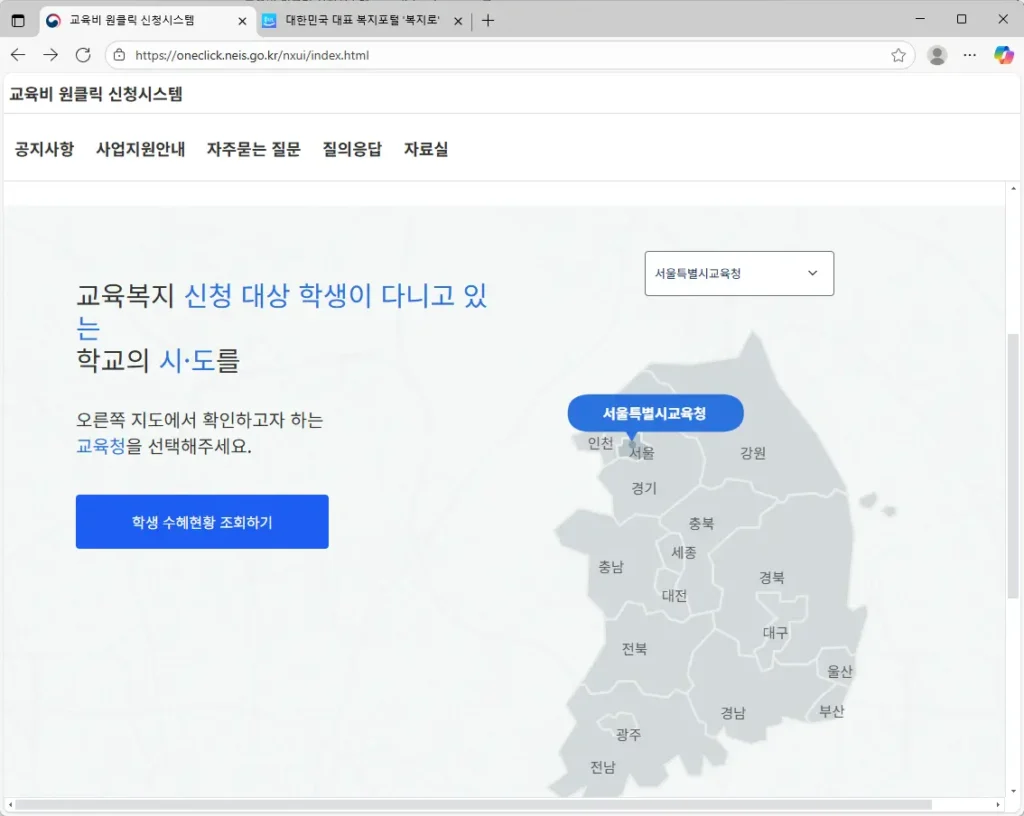Click the browser refresh icon
1024x816 pixels.
(x=83, y=55)
